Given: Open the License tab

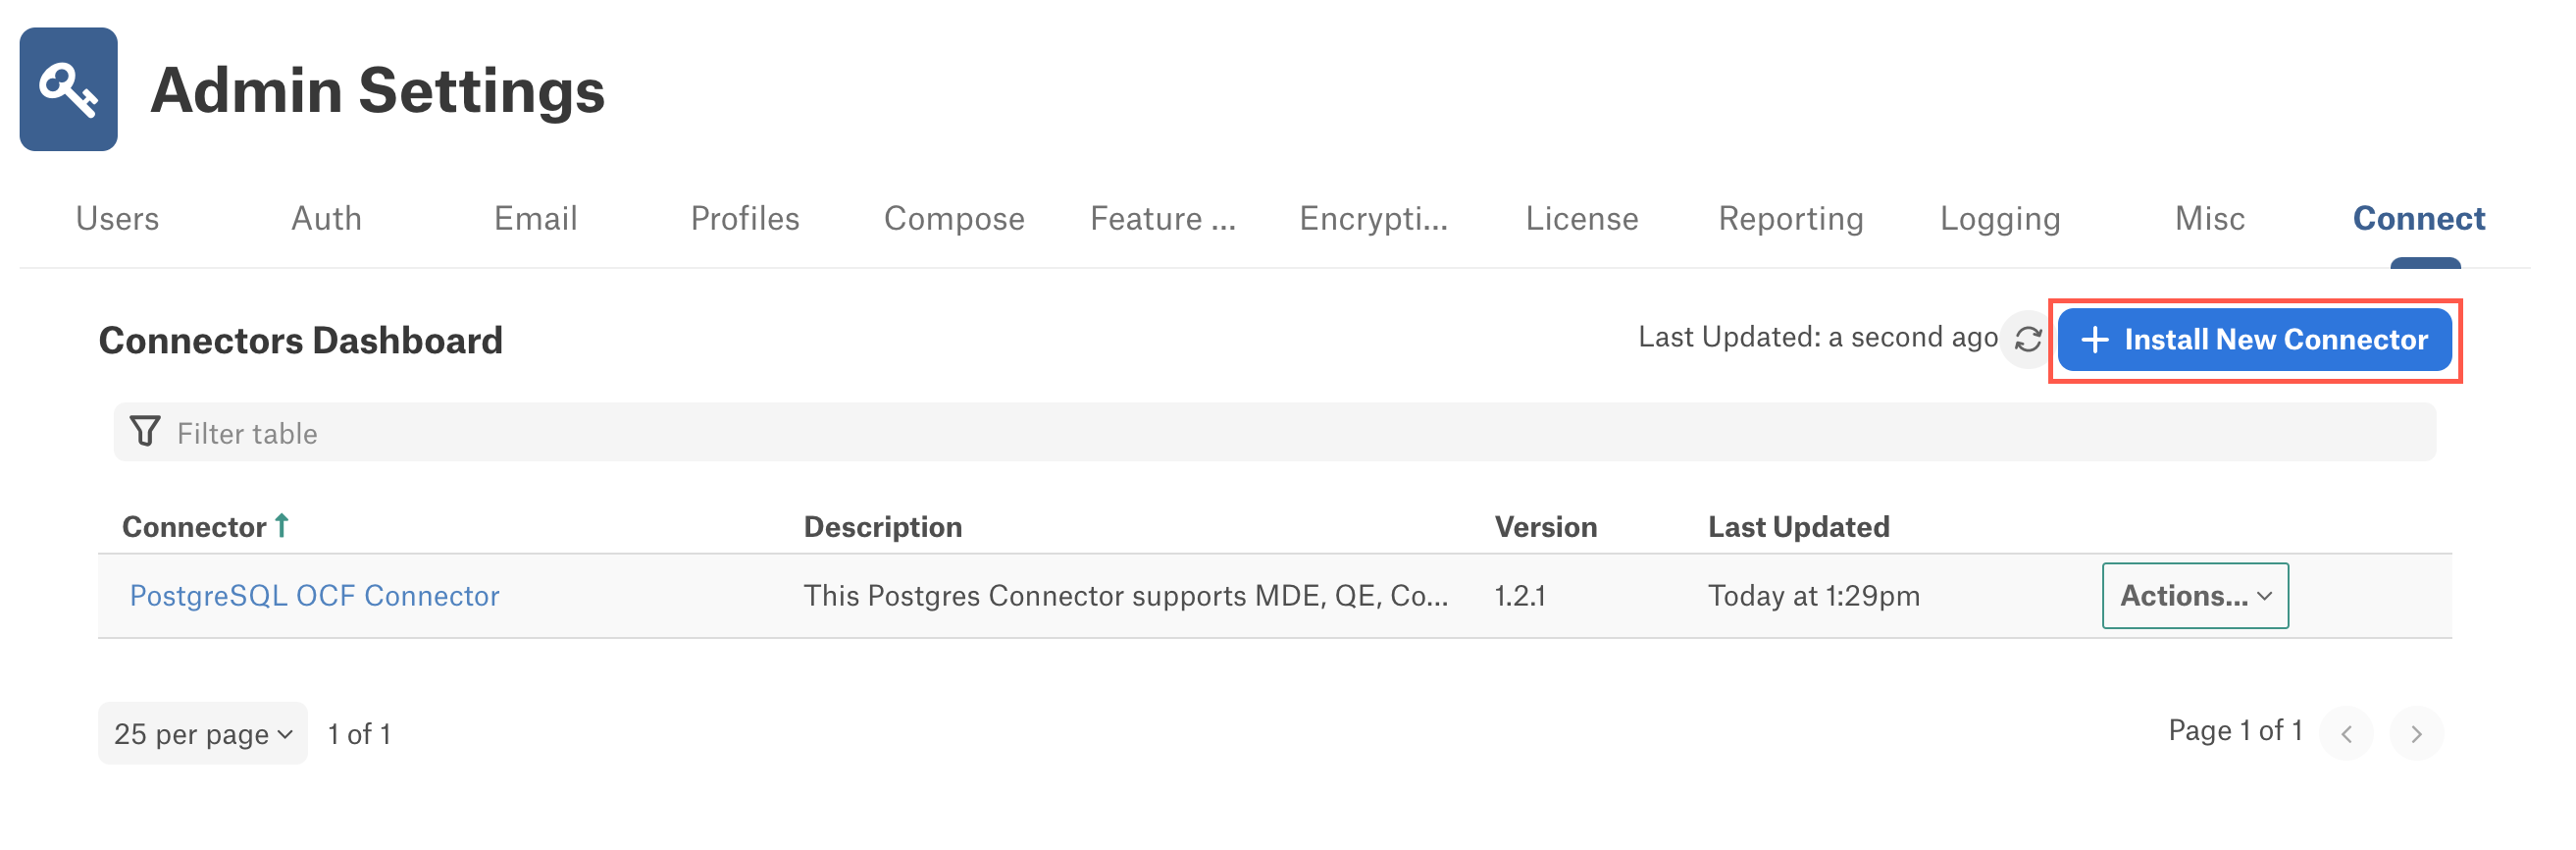Looking at the screenshot, I should coord(1582,218).
